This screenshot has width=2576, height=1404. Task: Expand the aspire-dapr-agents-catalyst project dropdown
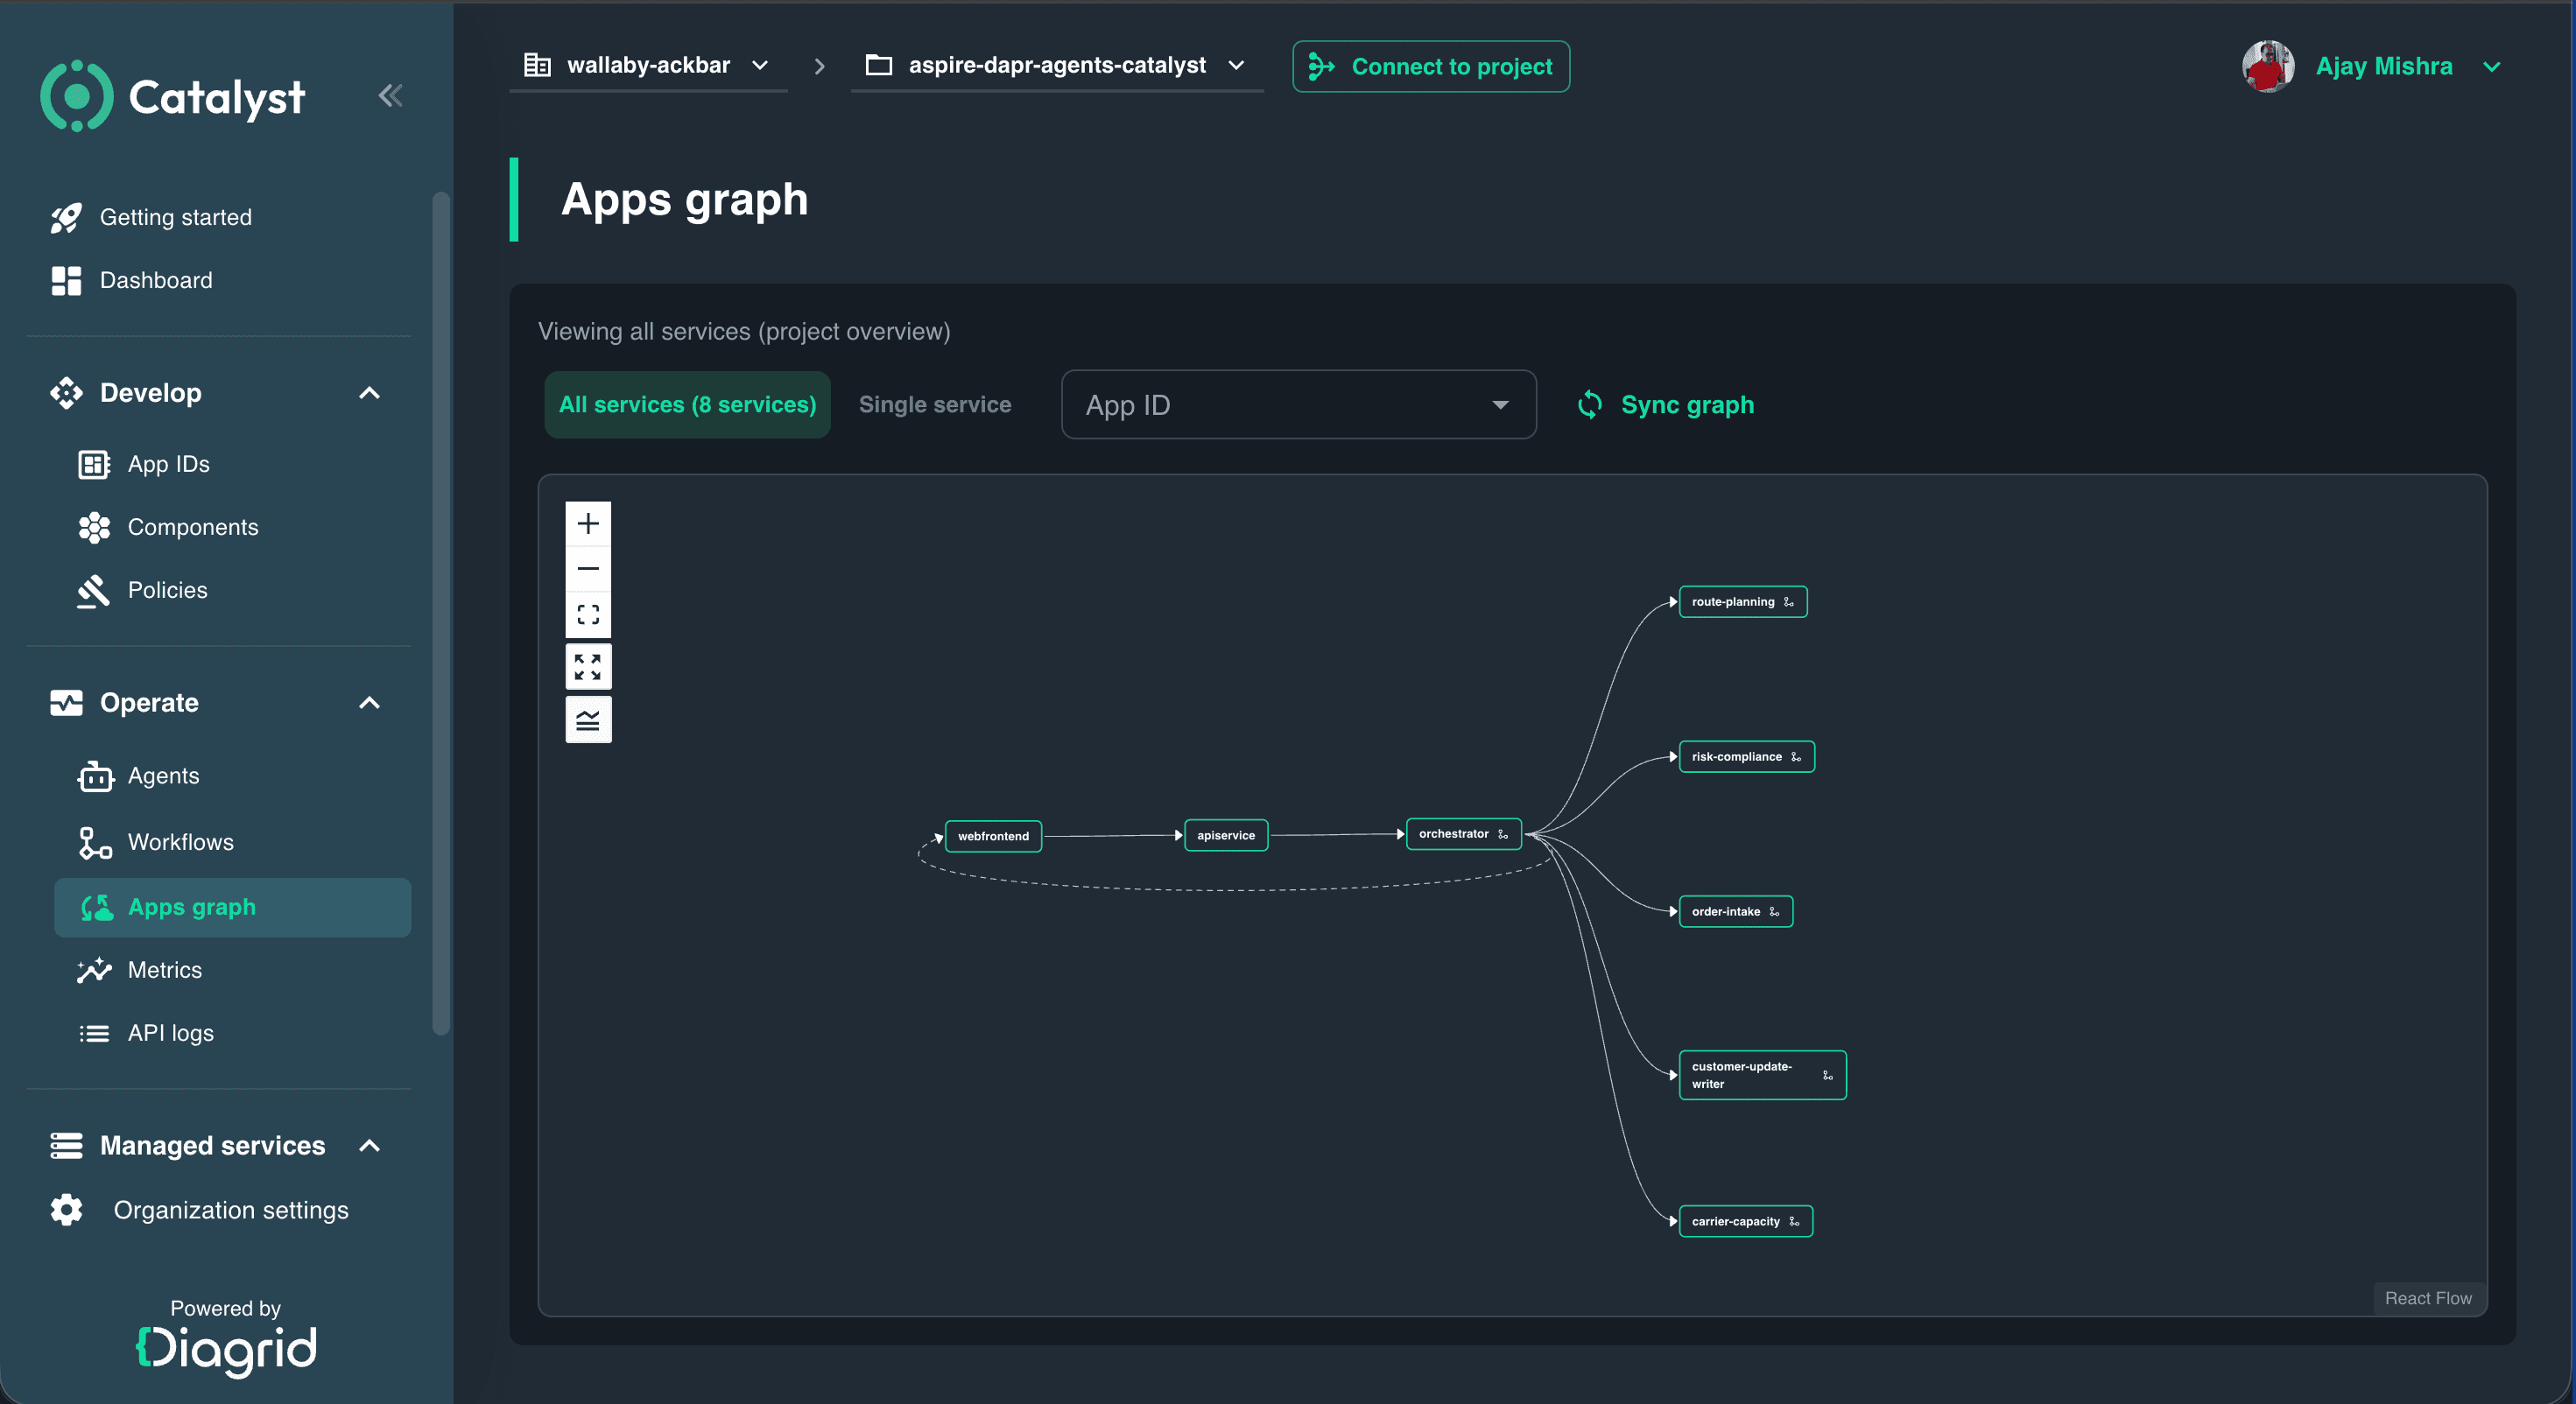1056,65
